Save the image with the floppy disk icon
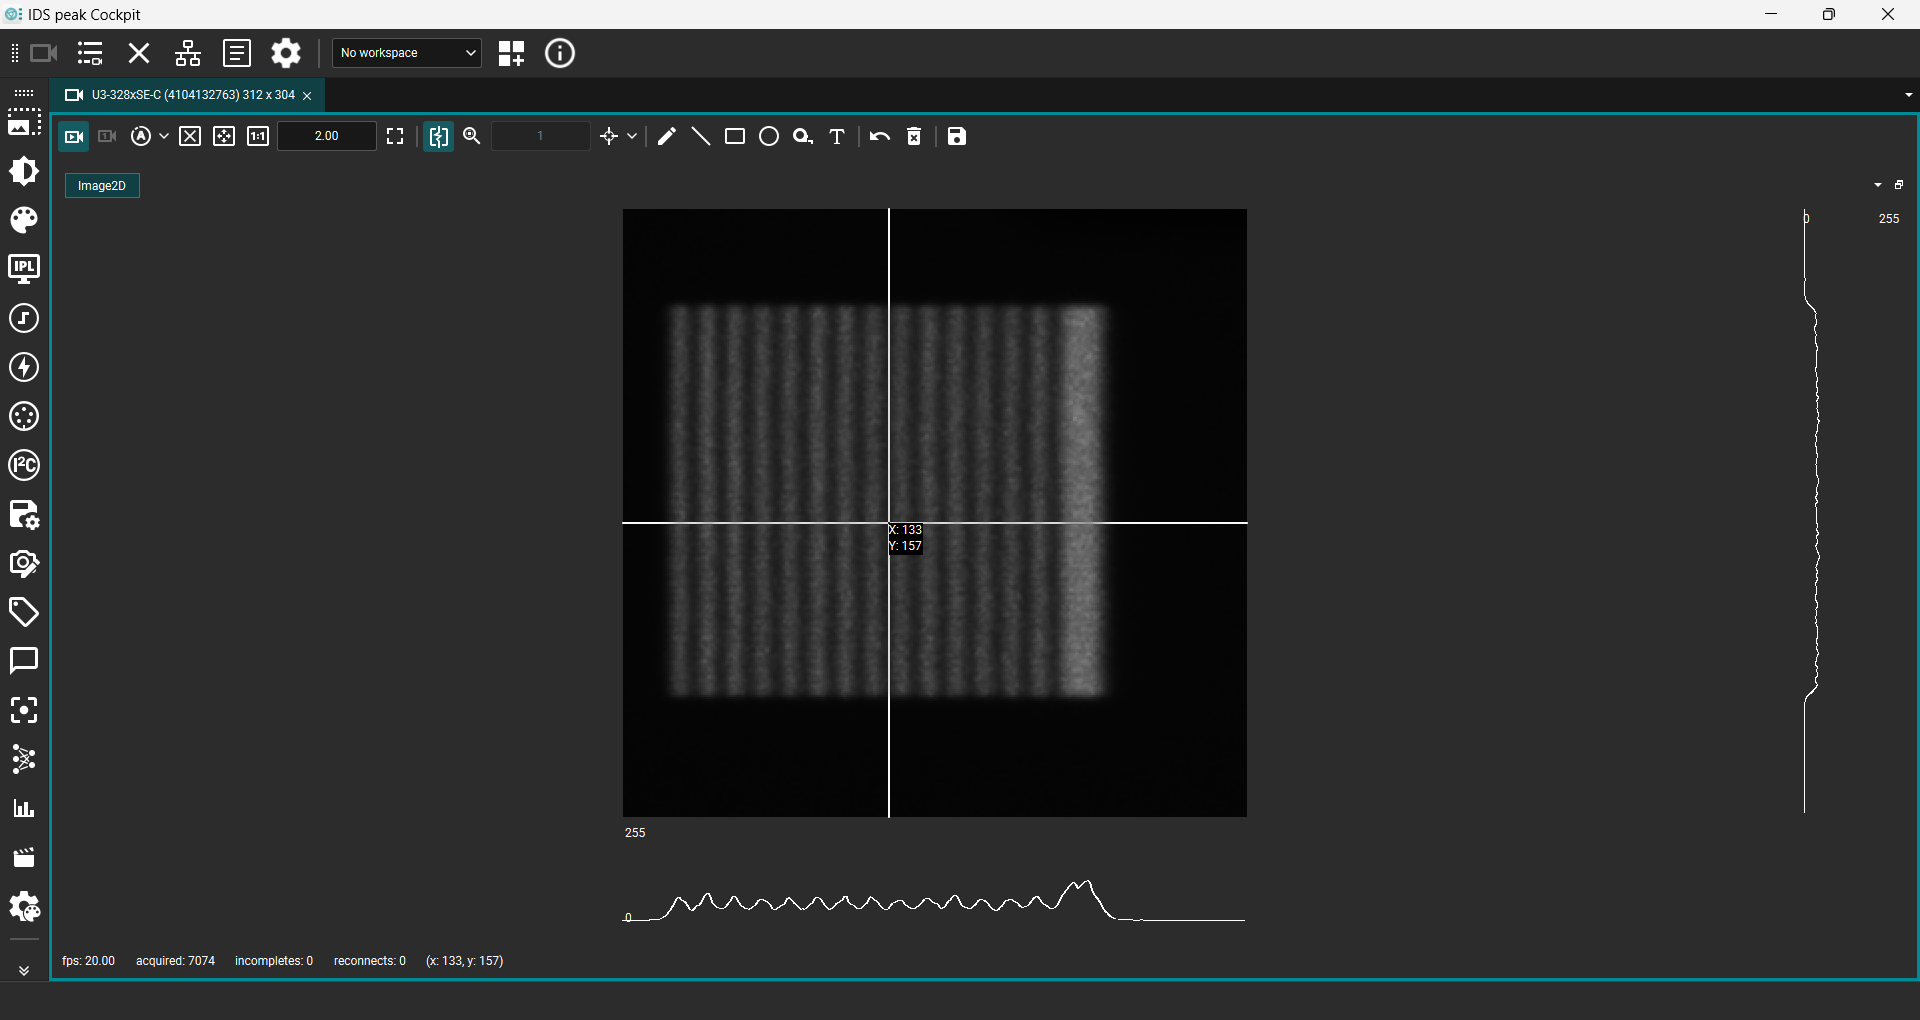This screenshot has height=1020, width=1920. tap(957, 137)
